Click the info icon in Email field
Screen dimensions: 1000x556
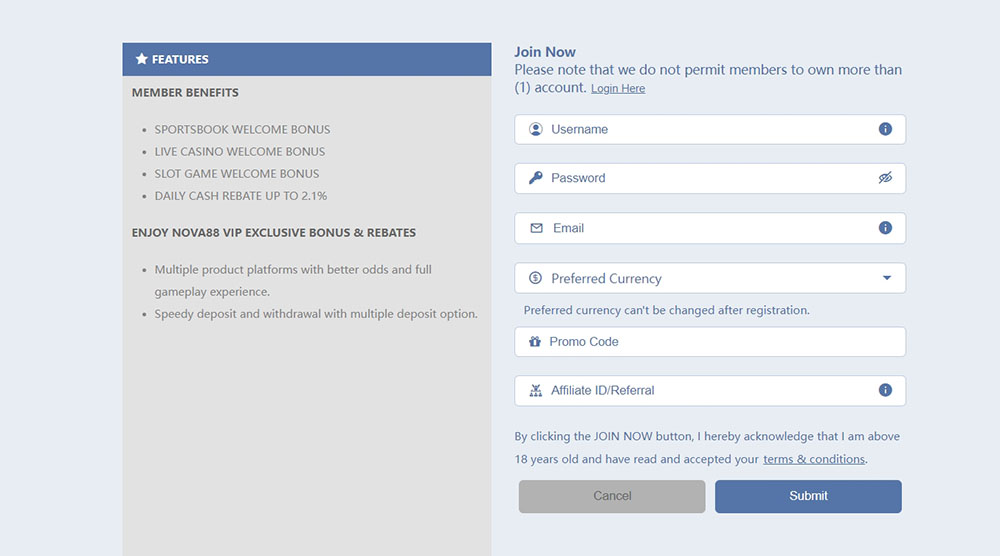[x=885, y=228]
